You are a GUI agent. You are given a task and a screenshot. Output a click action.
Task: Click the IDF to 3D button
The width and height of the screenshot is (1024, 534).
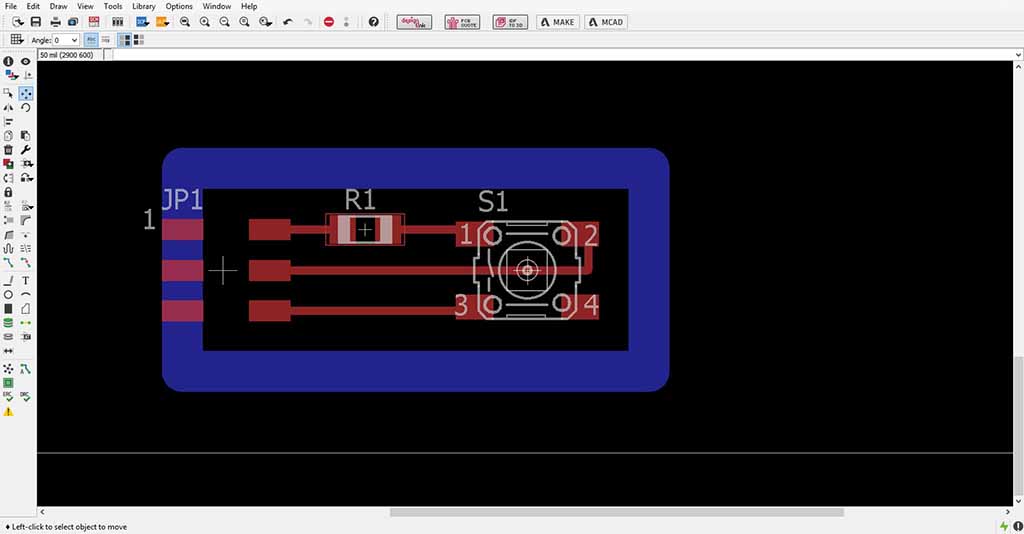click(510, 22)
